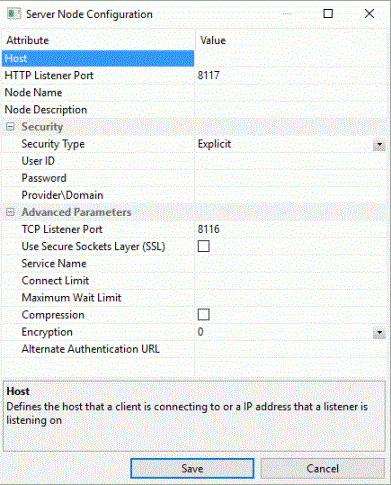
Task: Click the User ID value field
Action: tap(291, 161)
